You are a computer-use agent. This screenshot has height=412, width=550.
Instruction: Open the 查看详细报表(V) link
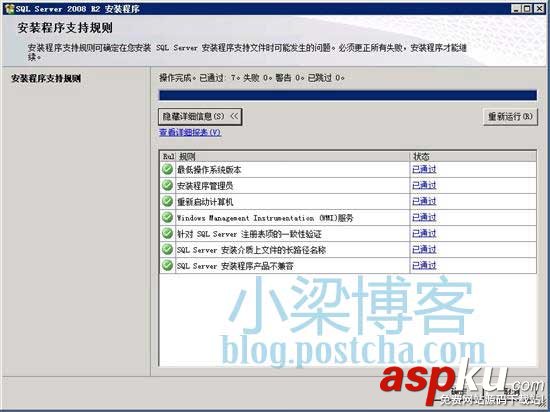(190, 133)
